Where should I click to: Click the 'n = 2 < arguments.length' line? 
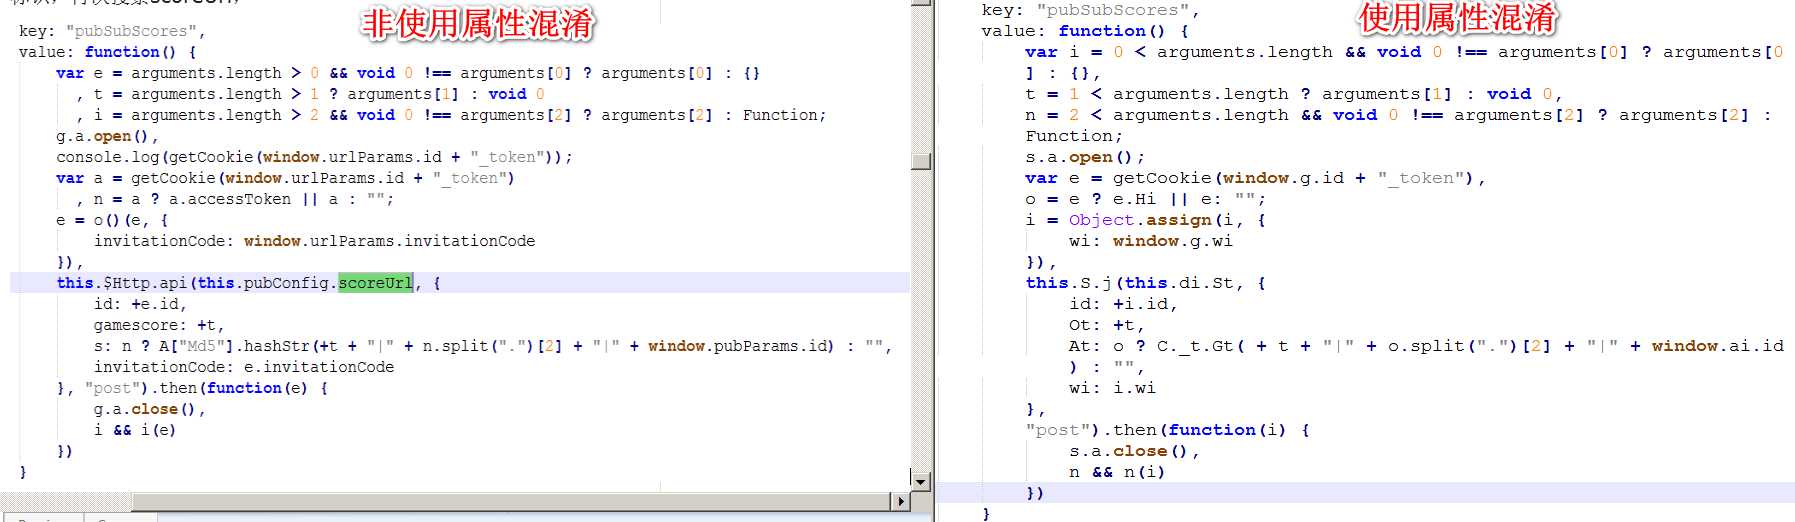1398,115
